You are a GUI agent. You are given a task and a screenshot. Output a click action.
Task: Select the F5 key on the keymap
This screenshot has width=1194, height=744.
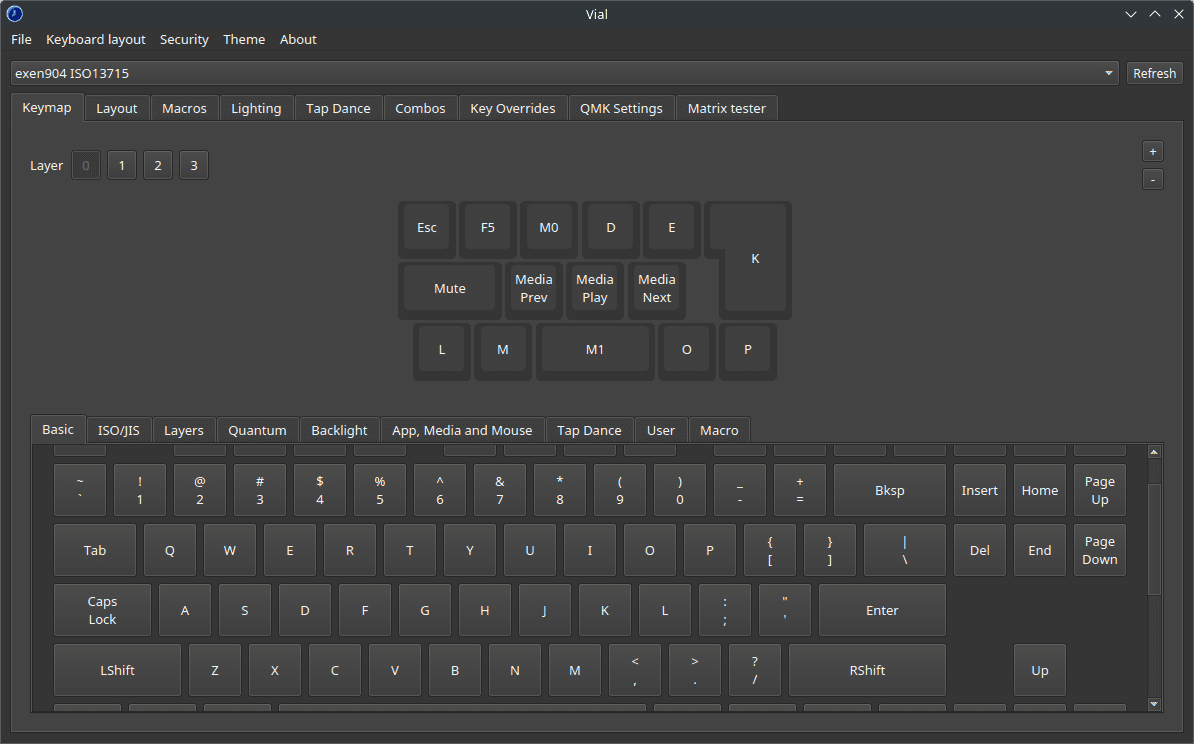487,228
